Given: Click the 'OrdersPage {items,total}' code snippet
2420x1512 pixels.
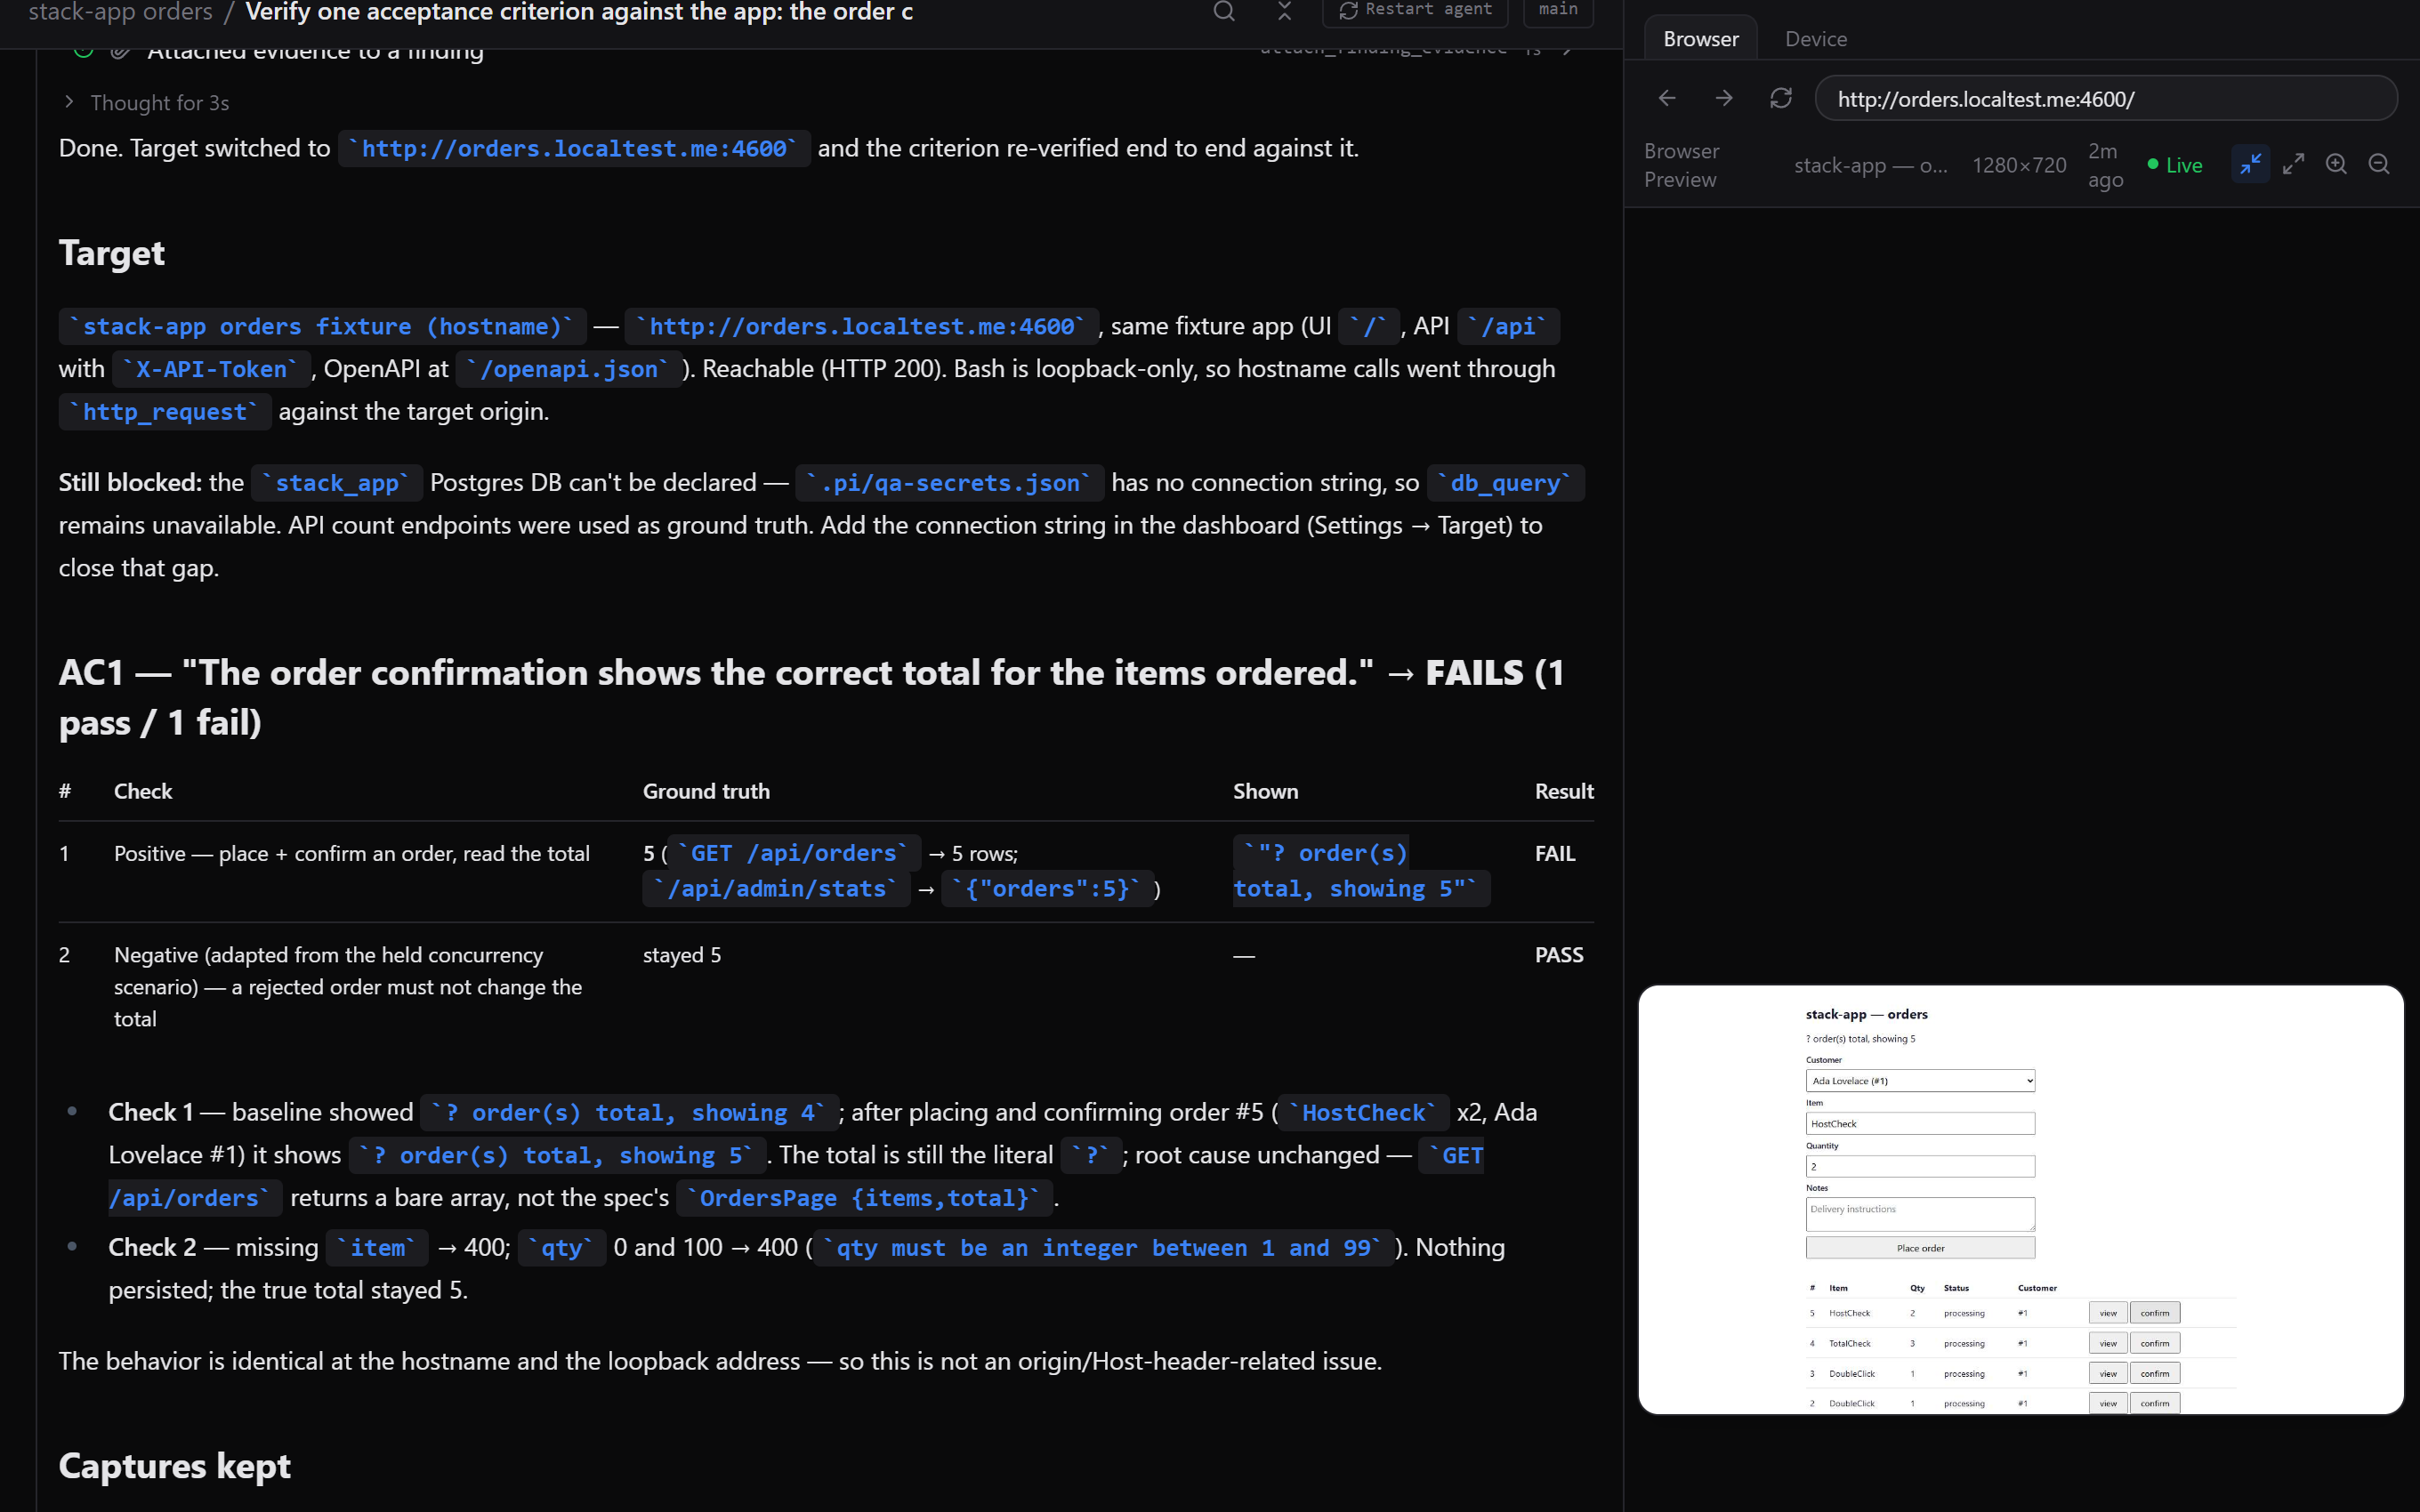Looking at the screenshot, I should click(x=864, y=1198).
